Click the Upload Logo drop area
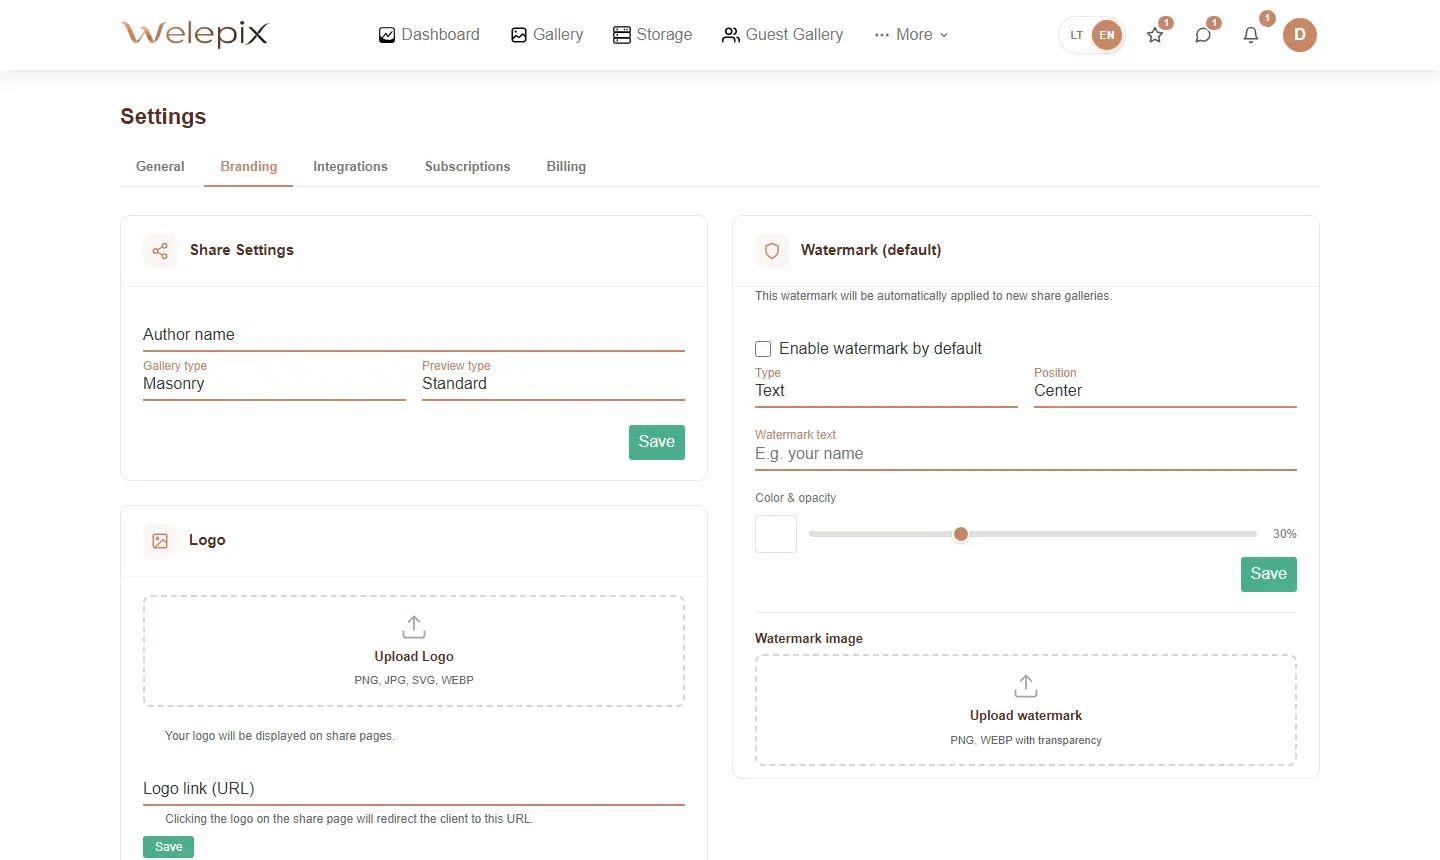 tap(414, 651)
